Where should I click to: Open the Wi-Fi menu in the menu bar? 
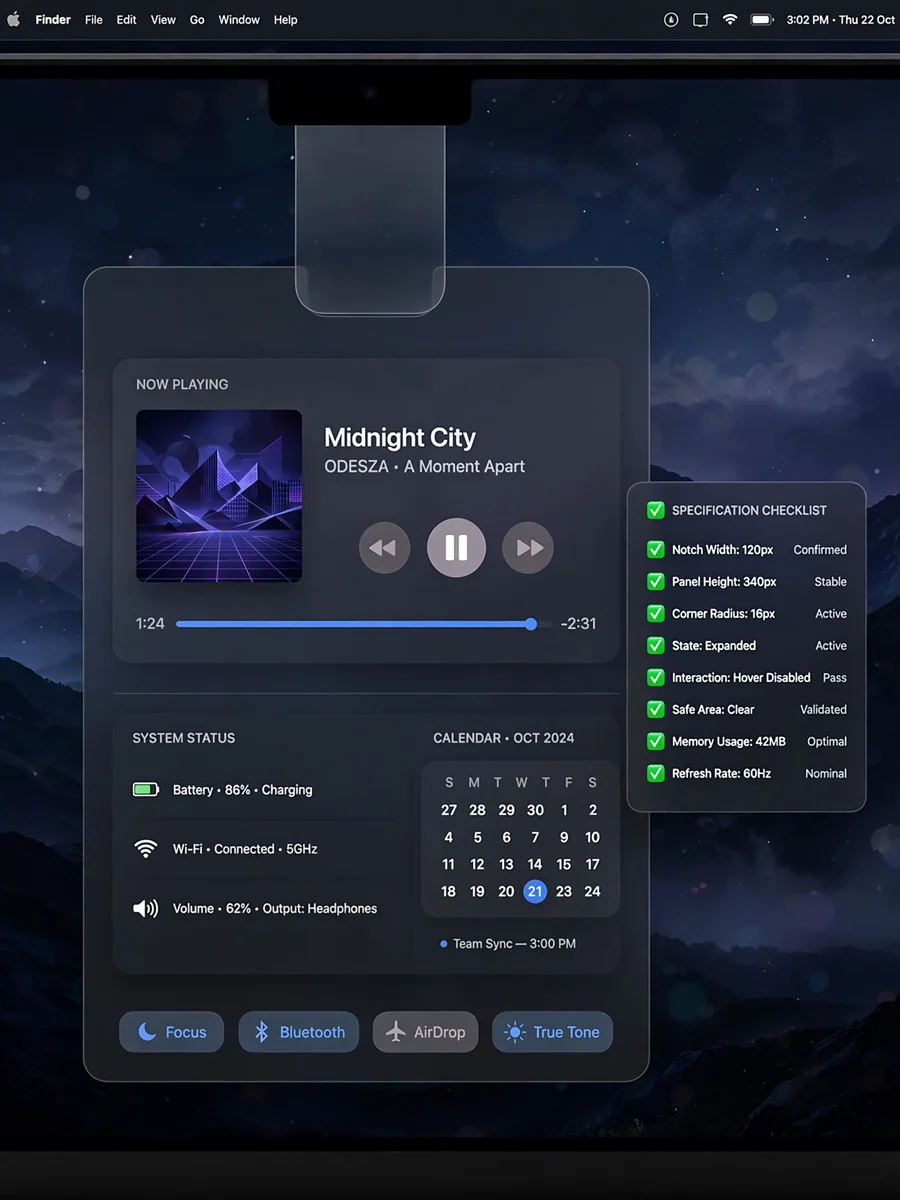coord(730,20)
